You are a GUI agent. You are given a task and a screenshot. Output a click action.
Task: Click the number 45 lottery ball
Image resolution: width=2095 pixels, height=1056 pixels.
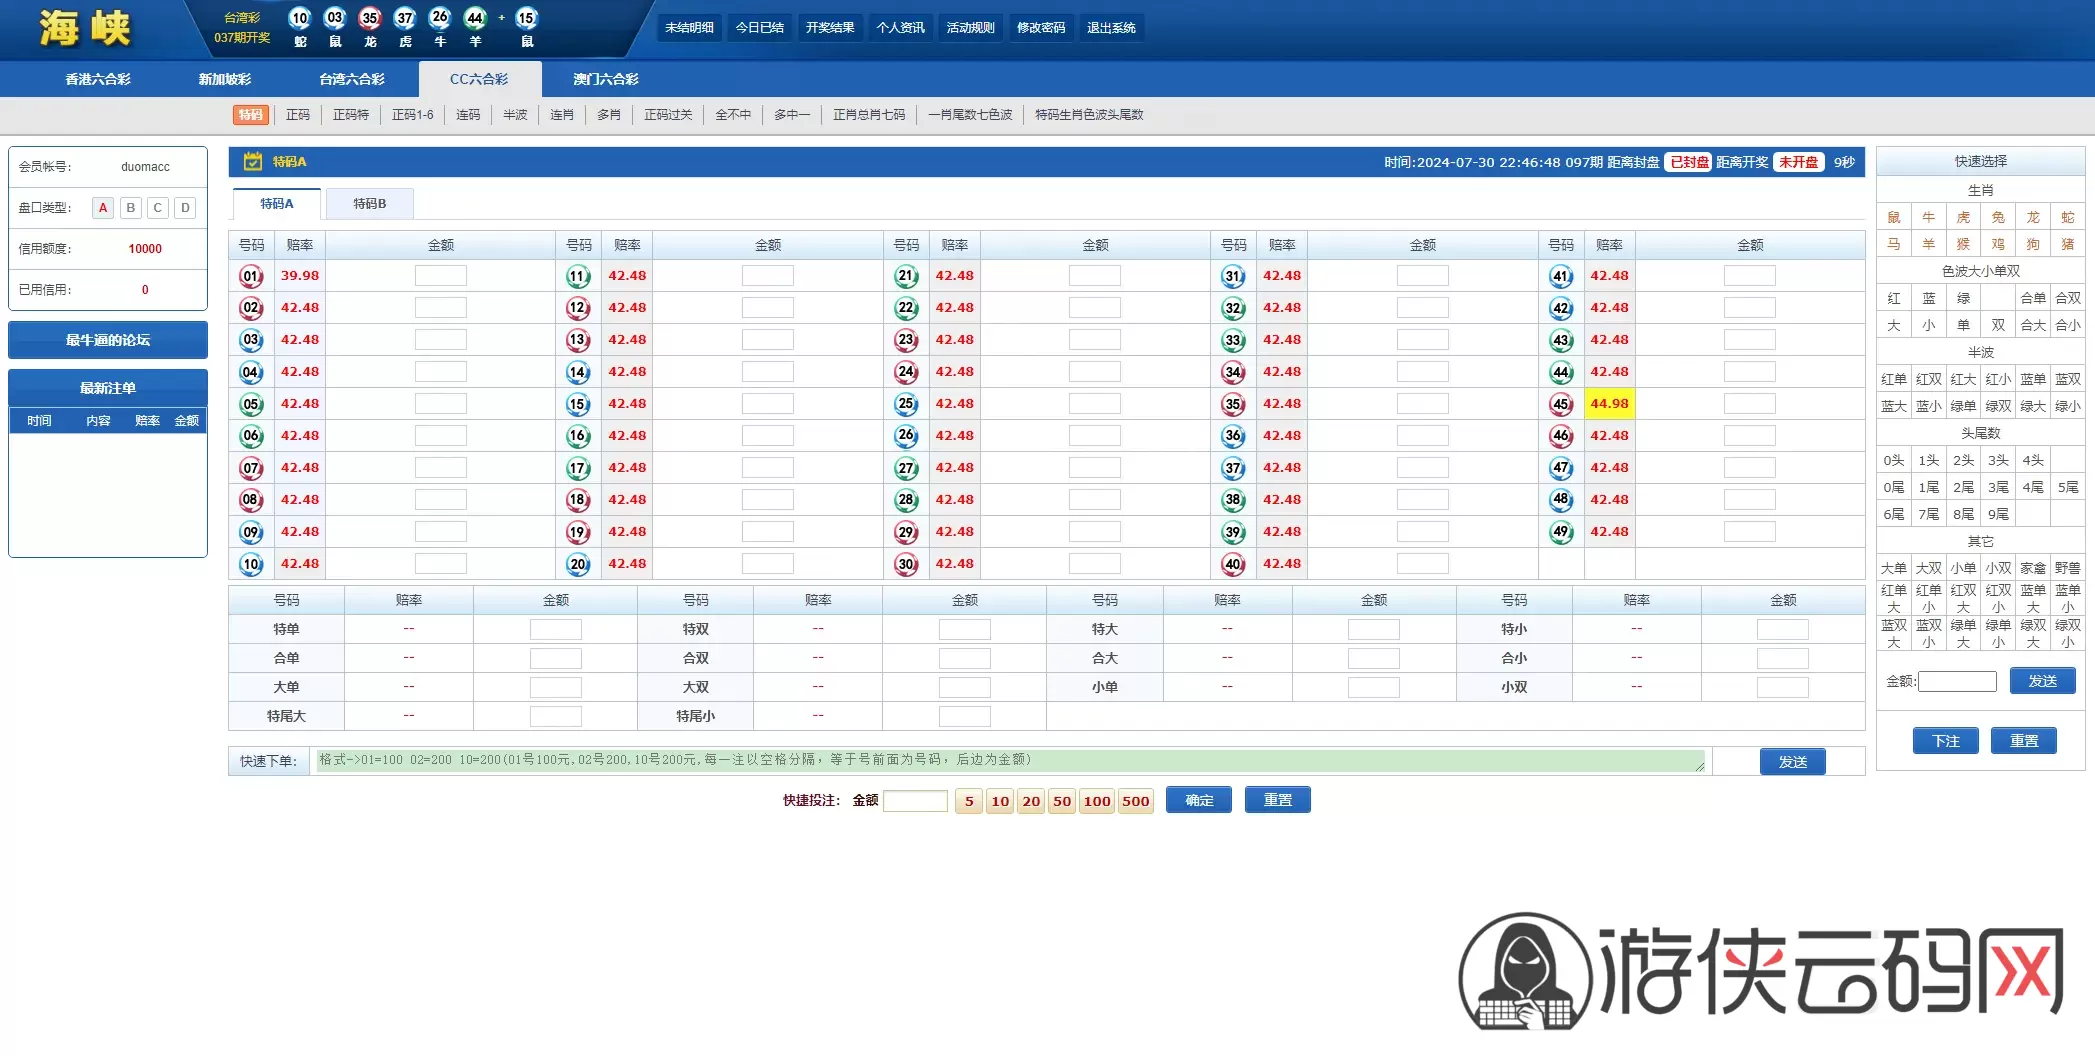pyautogui.click(x=1561, y=404)
